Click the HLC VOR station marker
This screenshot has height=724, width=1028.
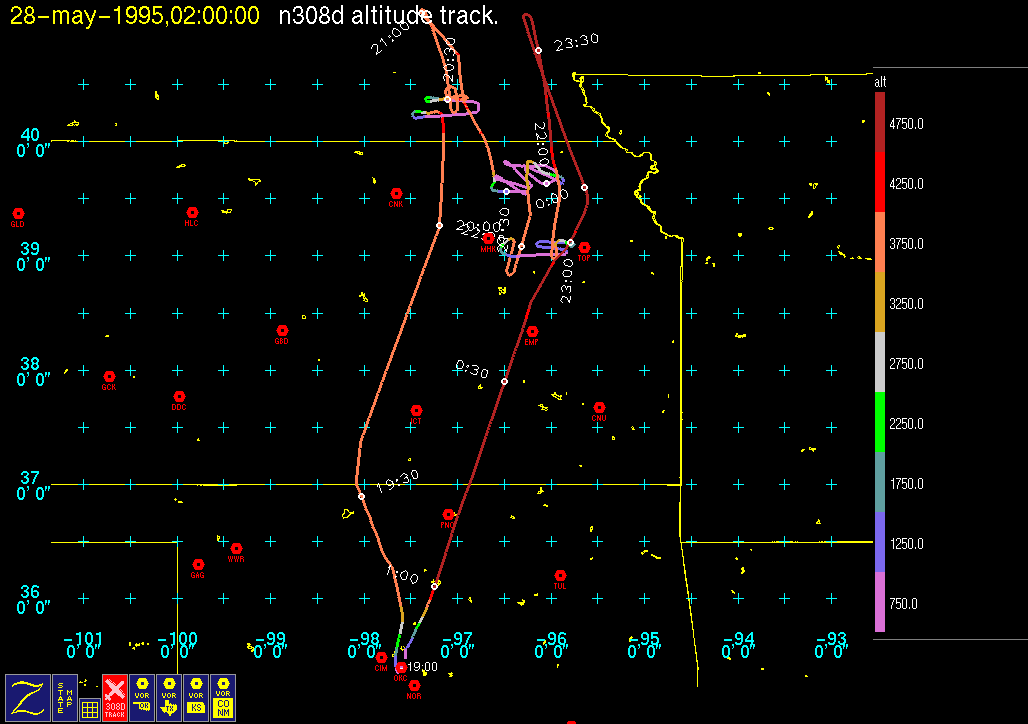pyautogui.click(x=192, y=212)
